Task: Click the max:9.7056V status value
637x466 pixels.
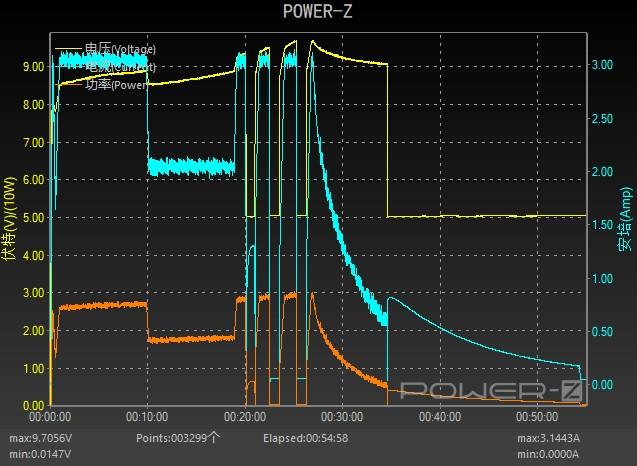Action: coord(41,438)
